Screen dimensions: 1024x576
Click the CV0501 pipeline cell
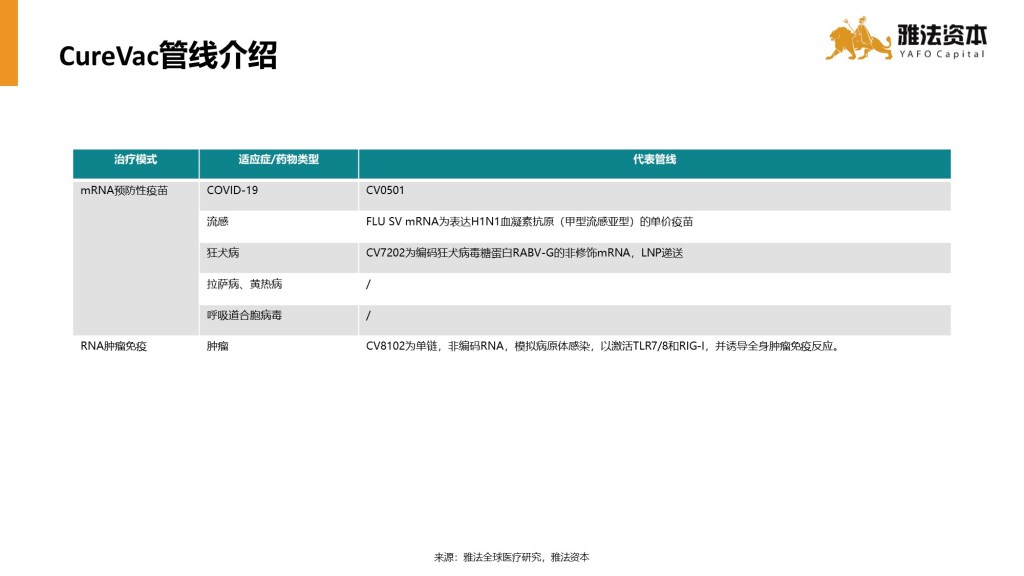pos(385,190)
